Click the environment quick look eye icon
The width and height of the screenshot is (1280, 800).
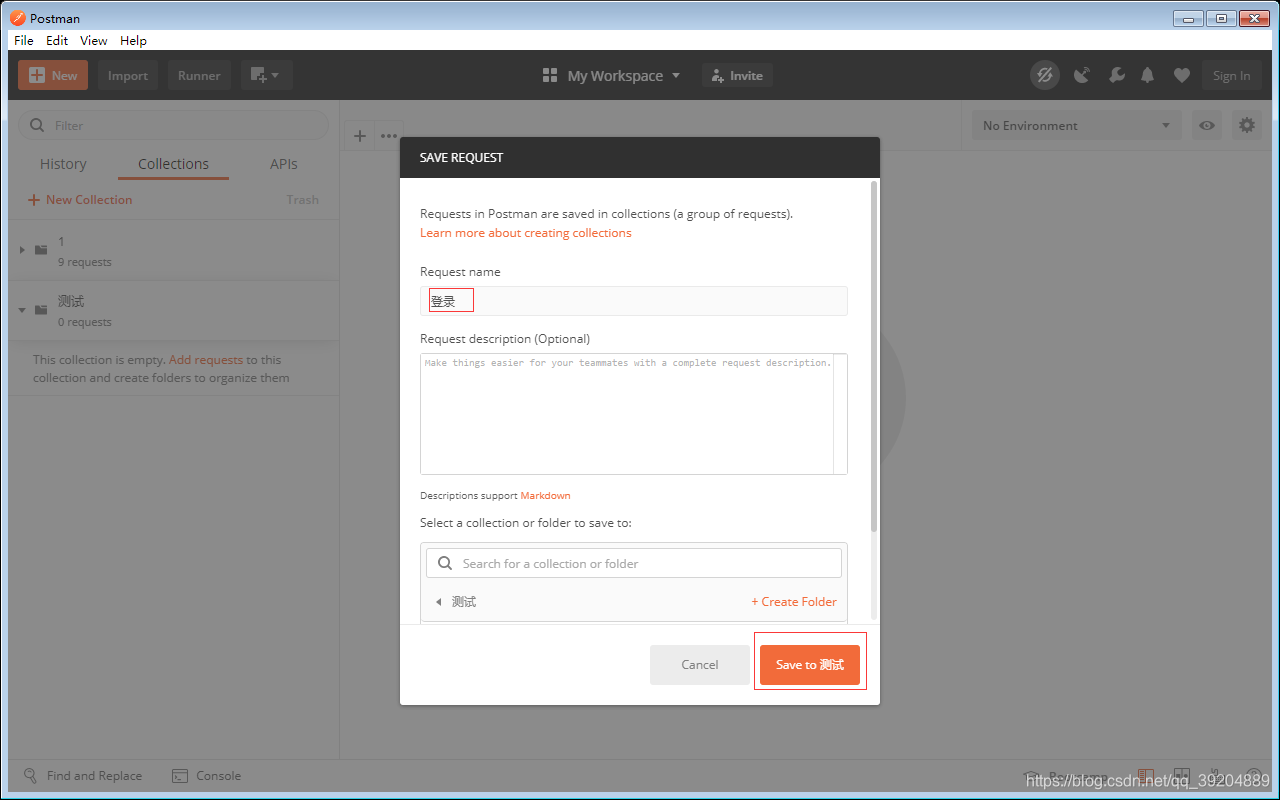1207,125
